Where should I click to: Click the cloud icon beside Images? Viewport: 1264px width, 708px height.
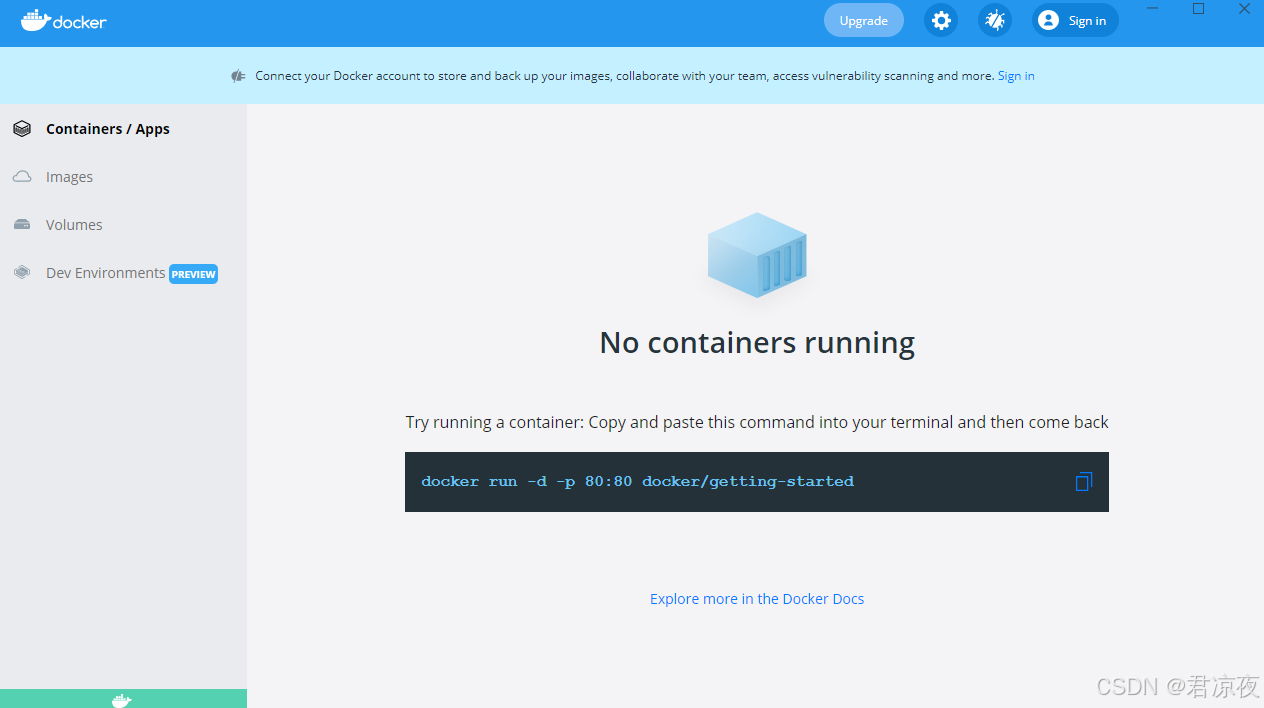[22, 177]
